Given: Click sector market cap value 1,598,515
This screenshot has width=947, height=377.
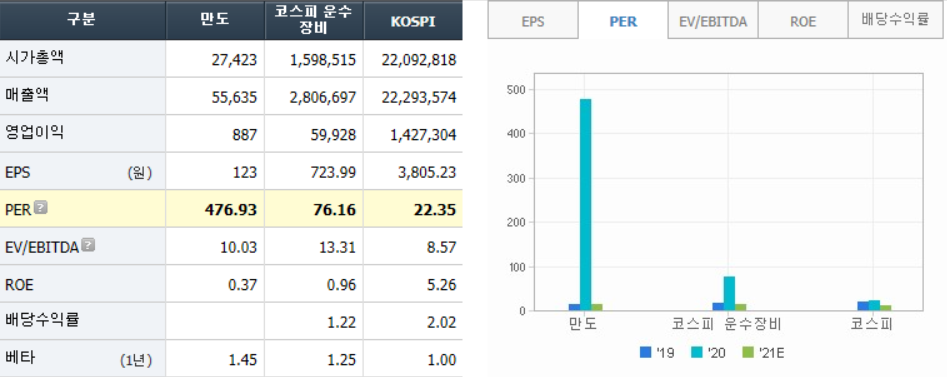Looking at the screenshot, I should pyautogui.click(x=323, y=60).
